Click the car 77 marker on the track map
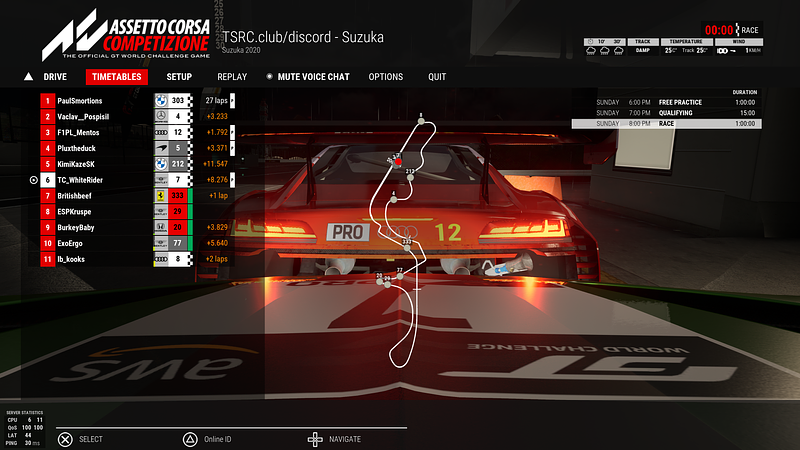 point(400,276)
